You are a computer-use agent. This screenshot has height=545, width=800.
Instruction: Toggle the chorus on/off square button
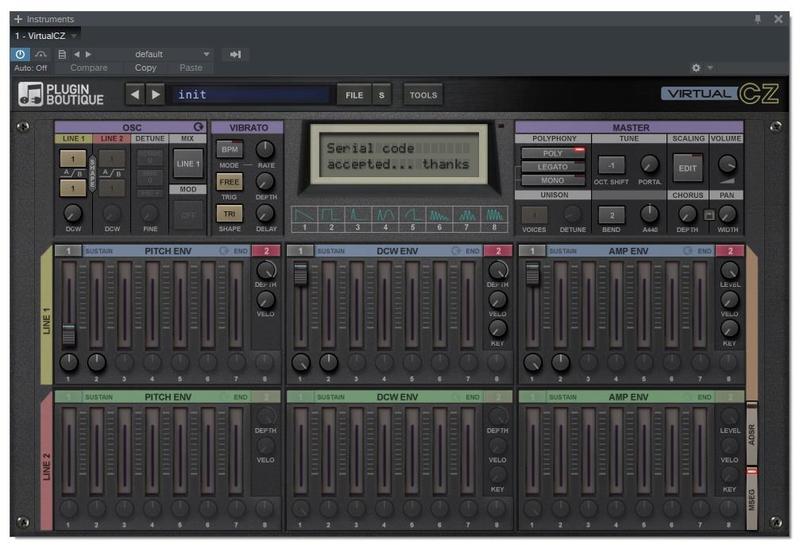coord(709,215)
